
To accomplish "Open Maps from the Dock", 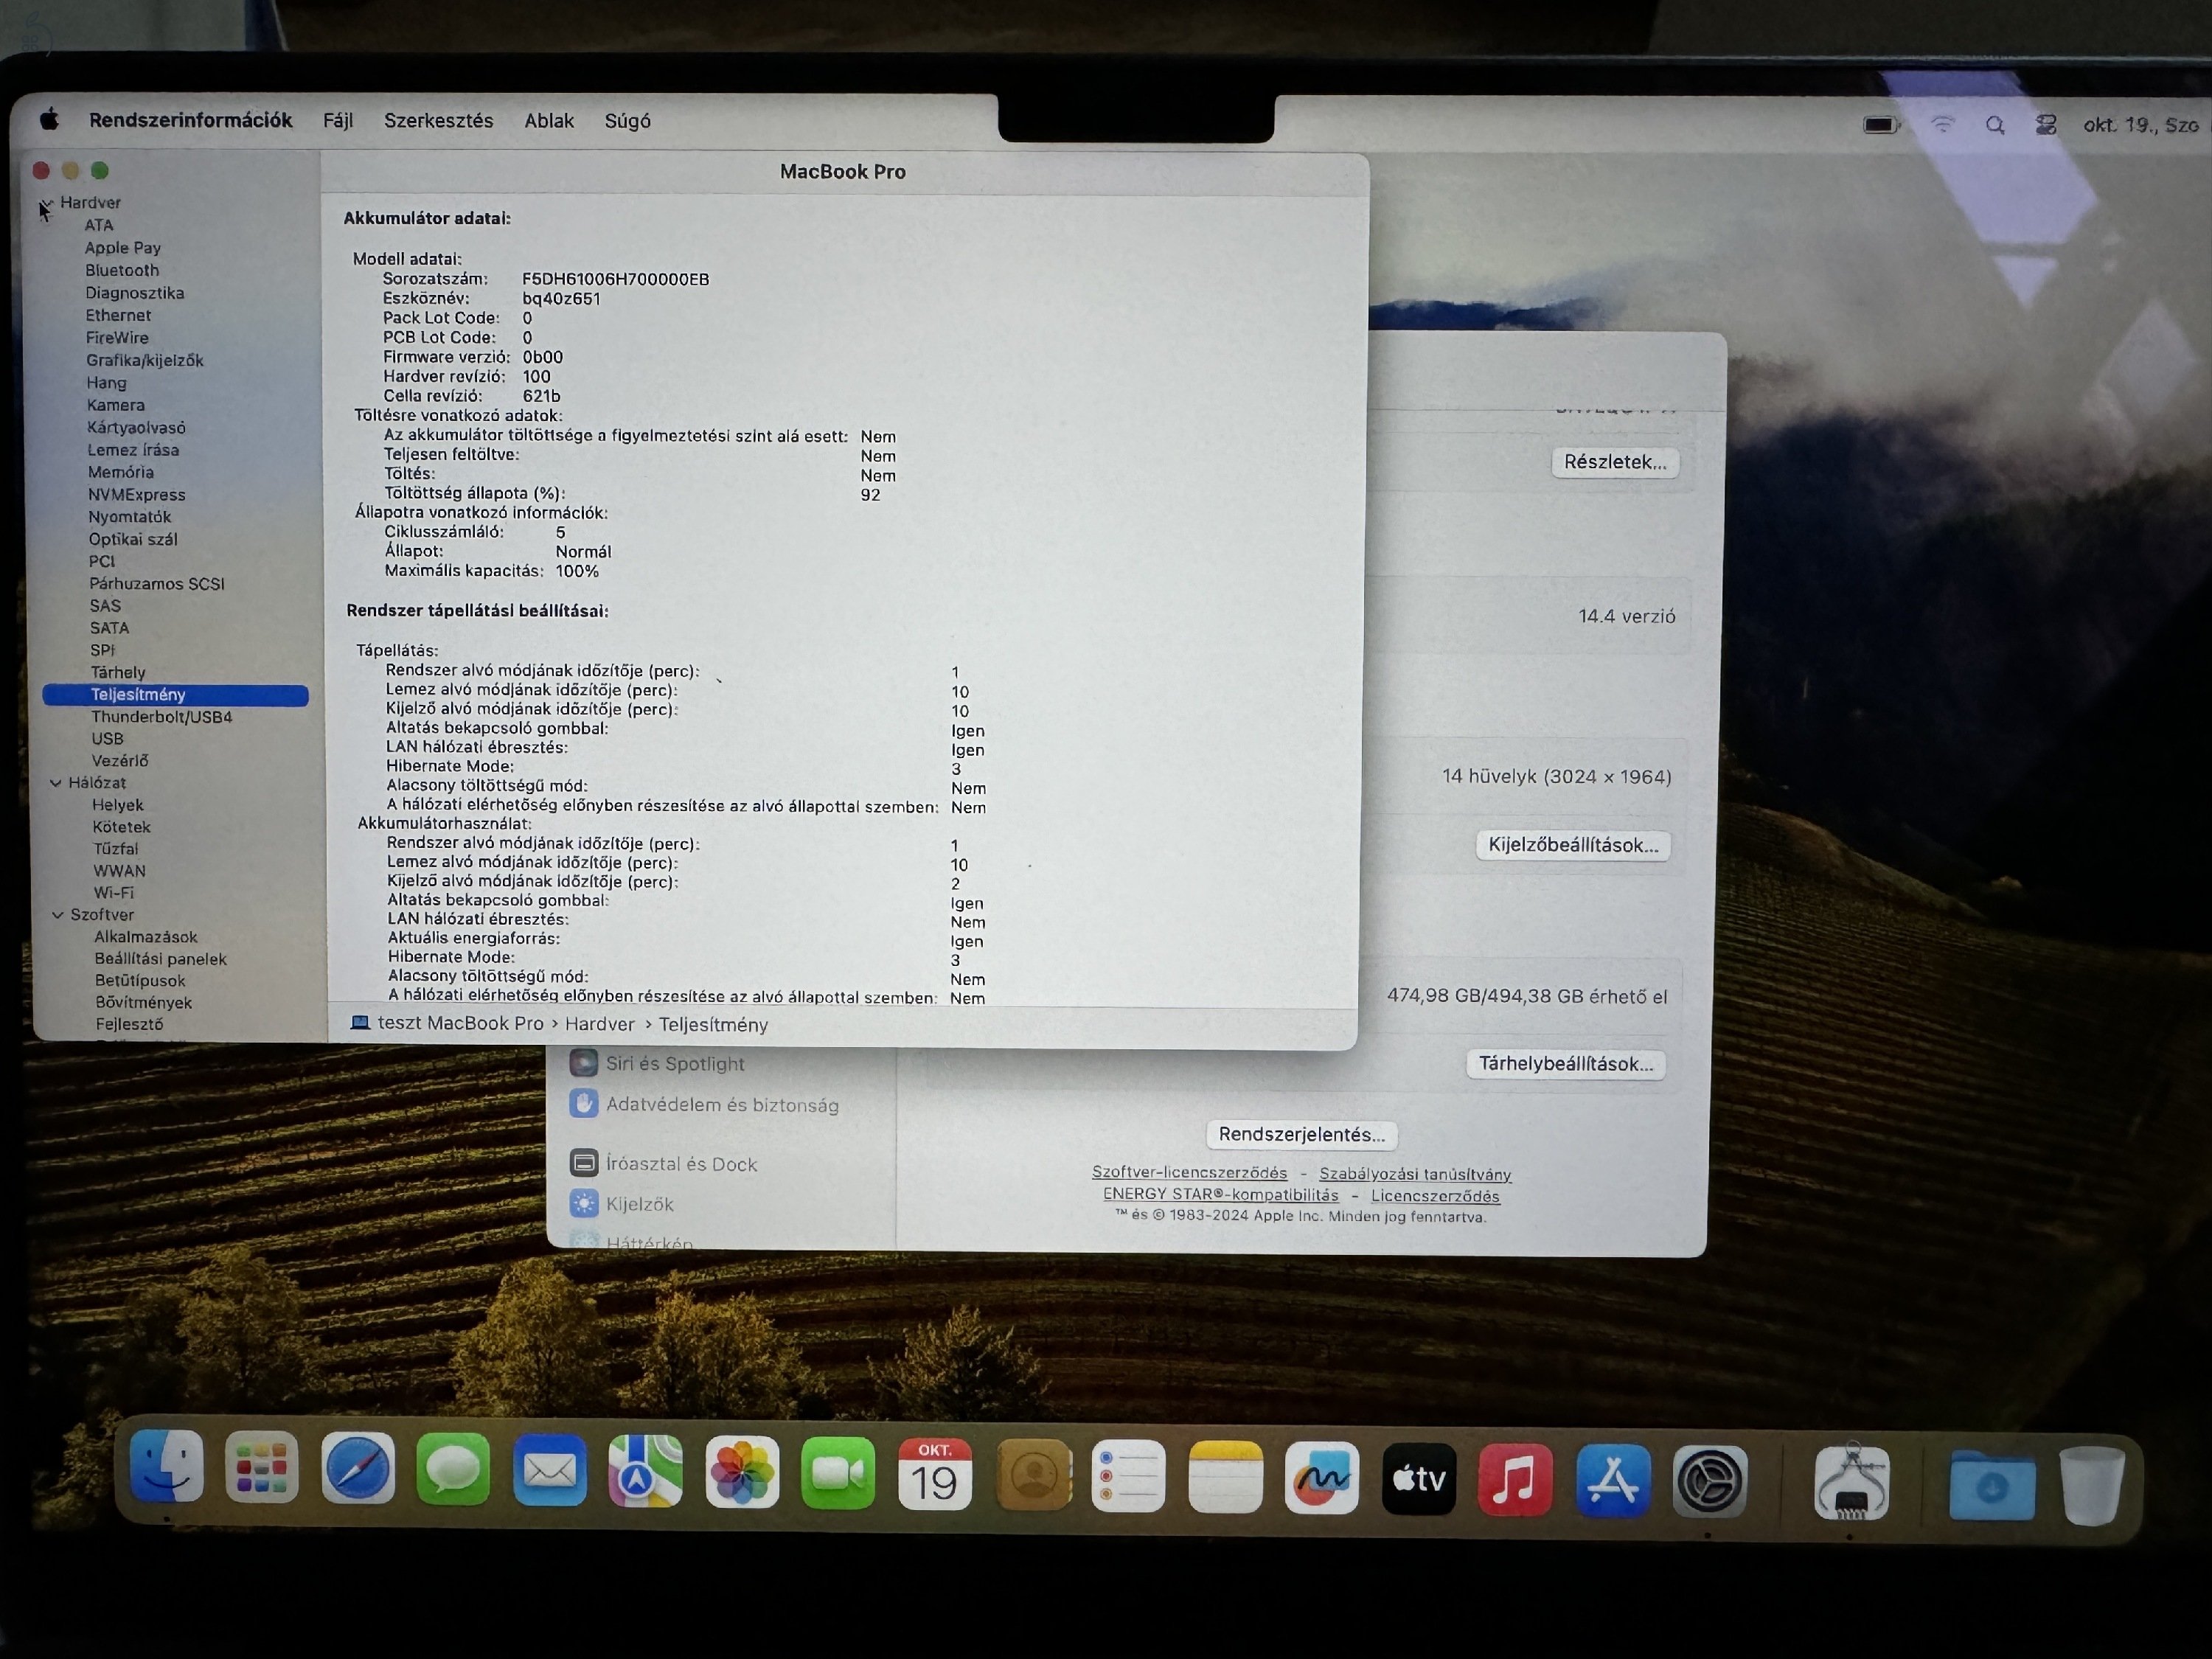I will (646, 1472).
